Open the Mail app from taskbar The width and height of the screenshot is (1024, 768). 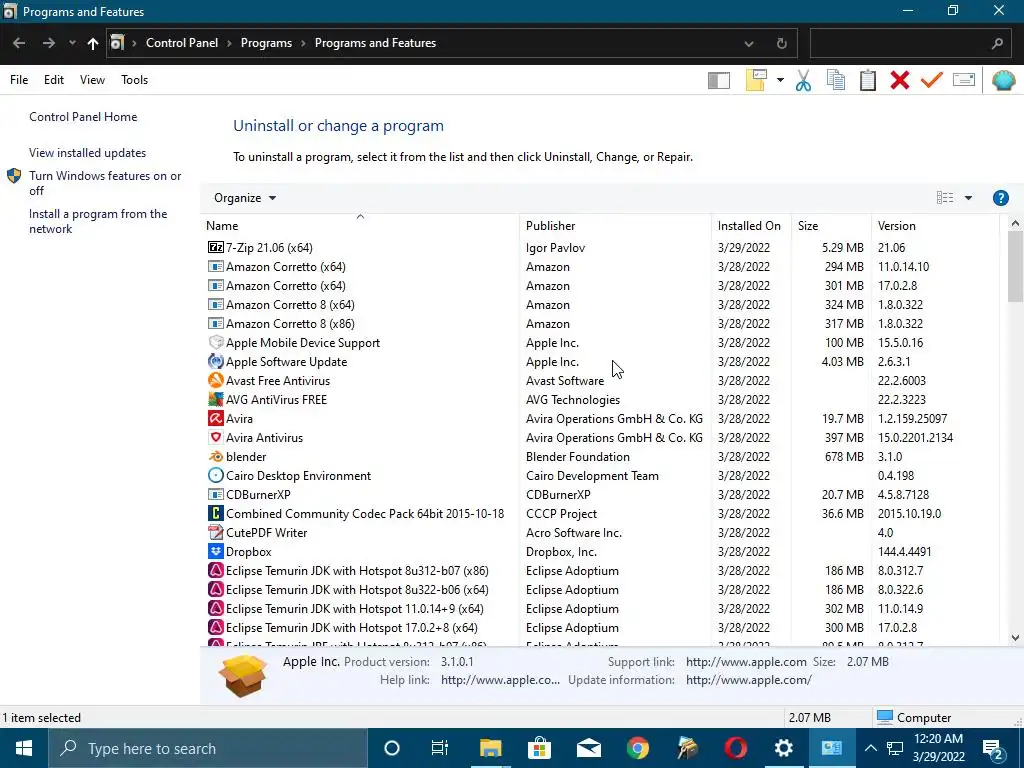click(588, 748)
